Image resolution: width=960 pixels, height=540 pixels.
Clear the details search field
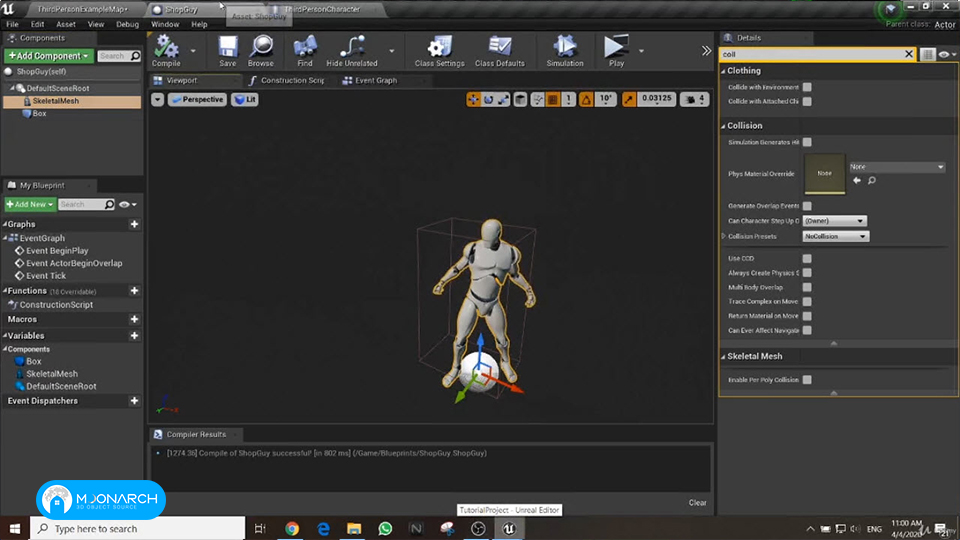[909, 54]
